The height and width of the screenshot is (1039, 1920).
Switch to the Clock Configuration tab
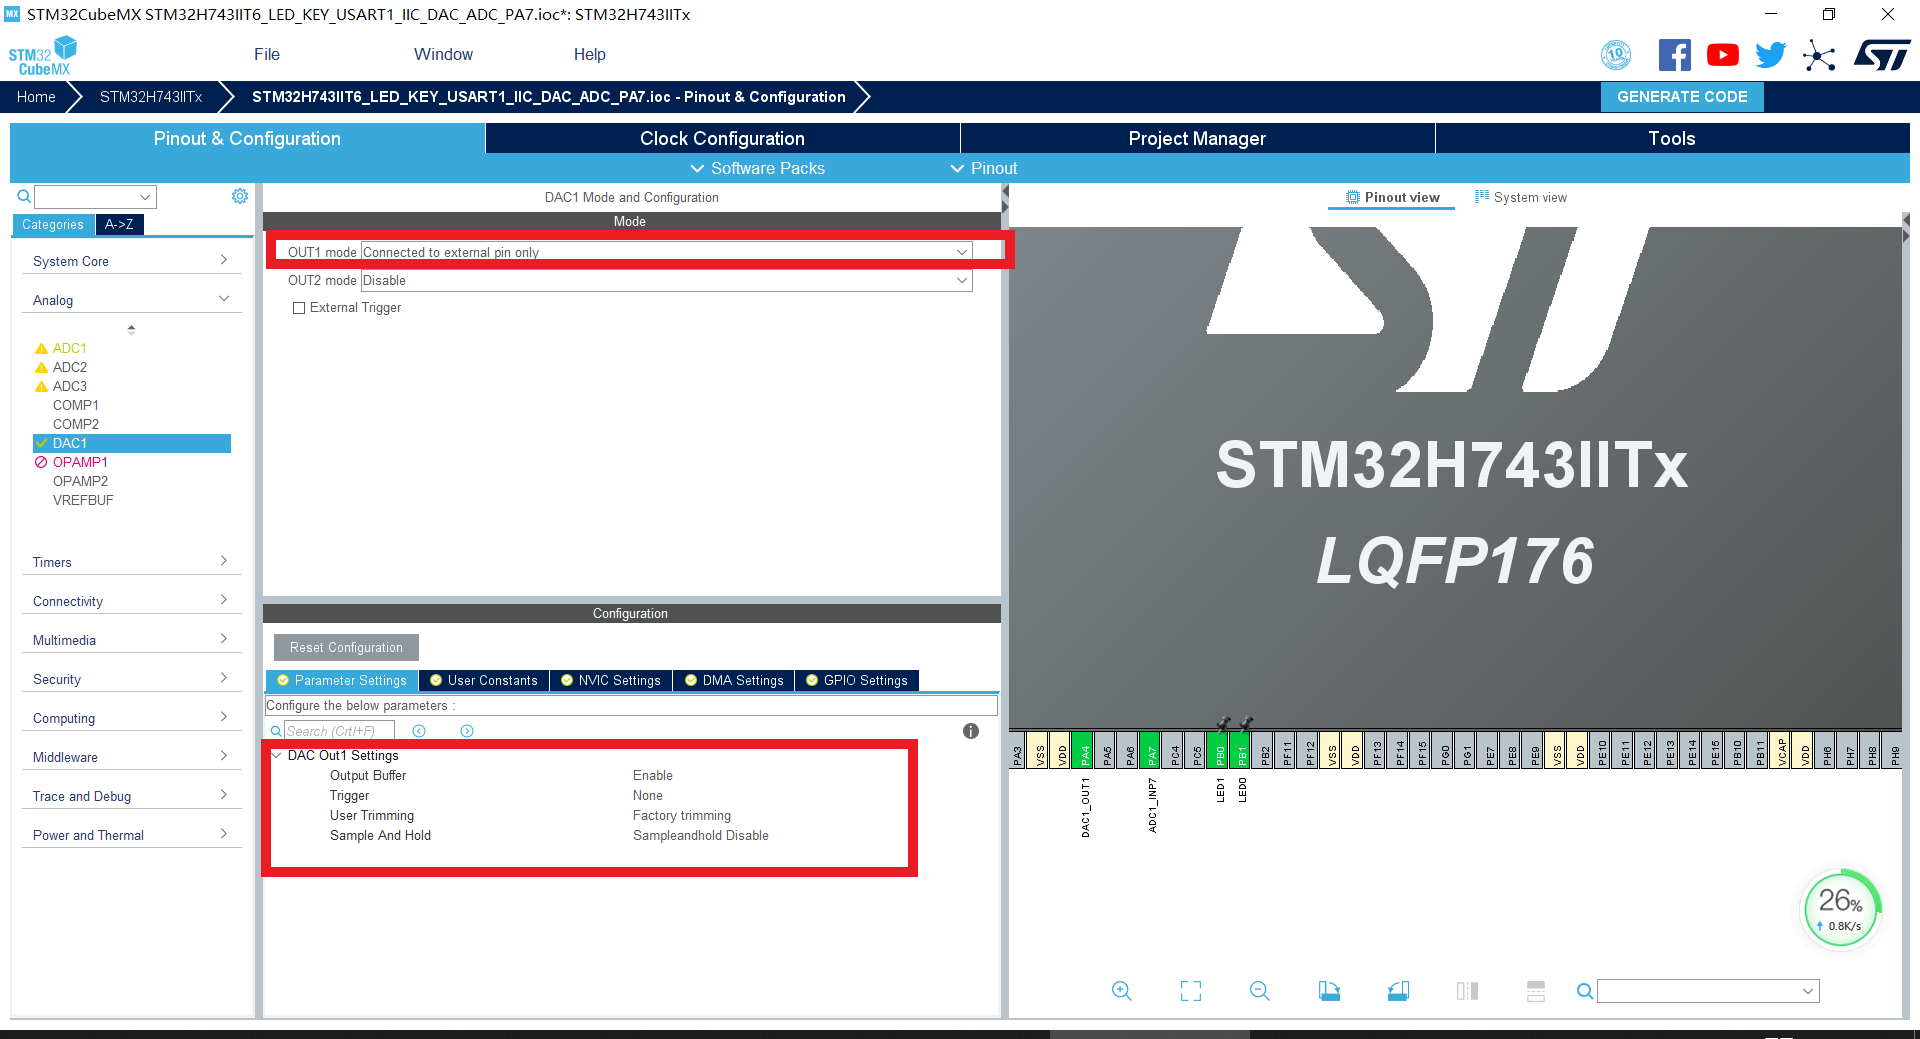click(721, 138)
